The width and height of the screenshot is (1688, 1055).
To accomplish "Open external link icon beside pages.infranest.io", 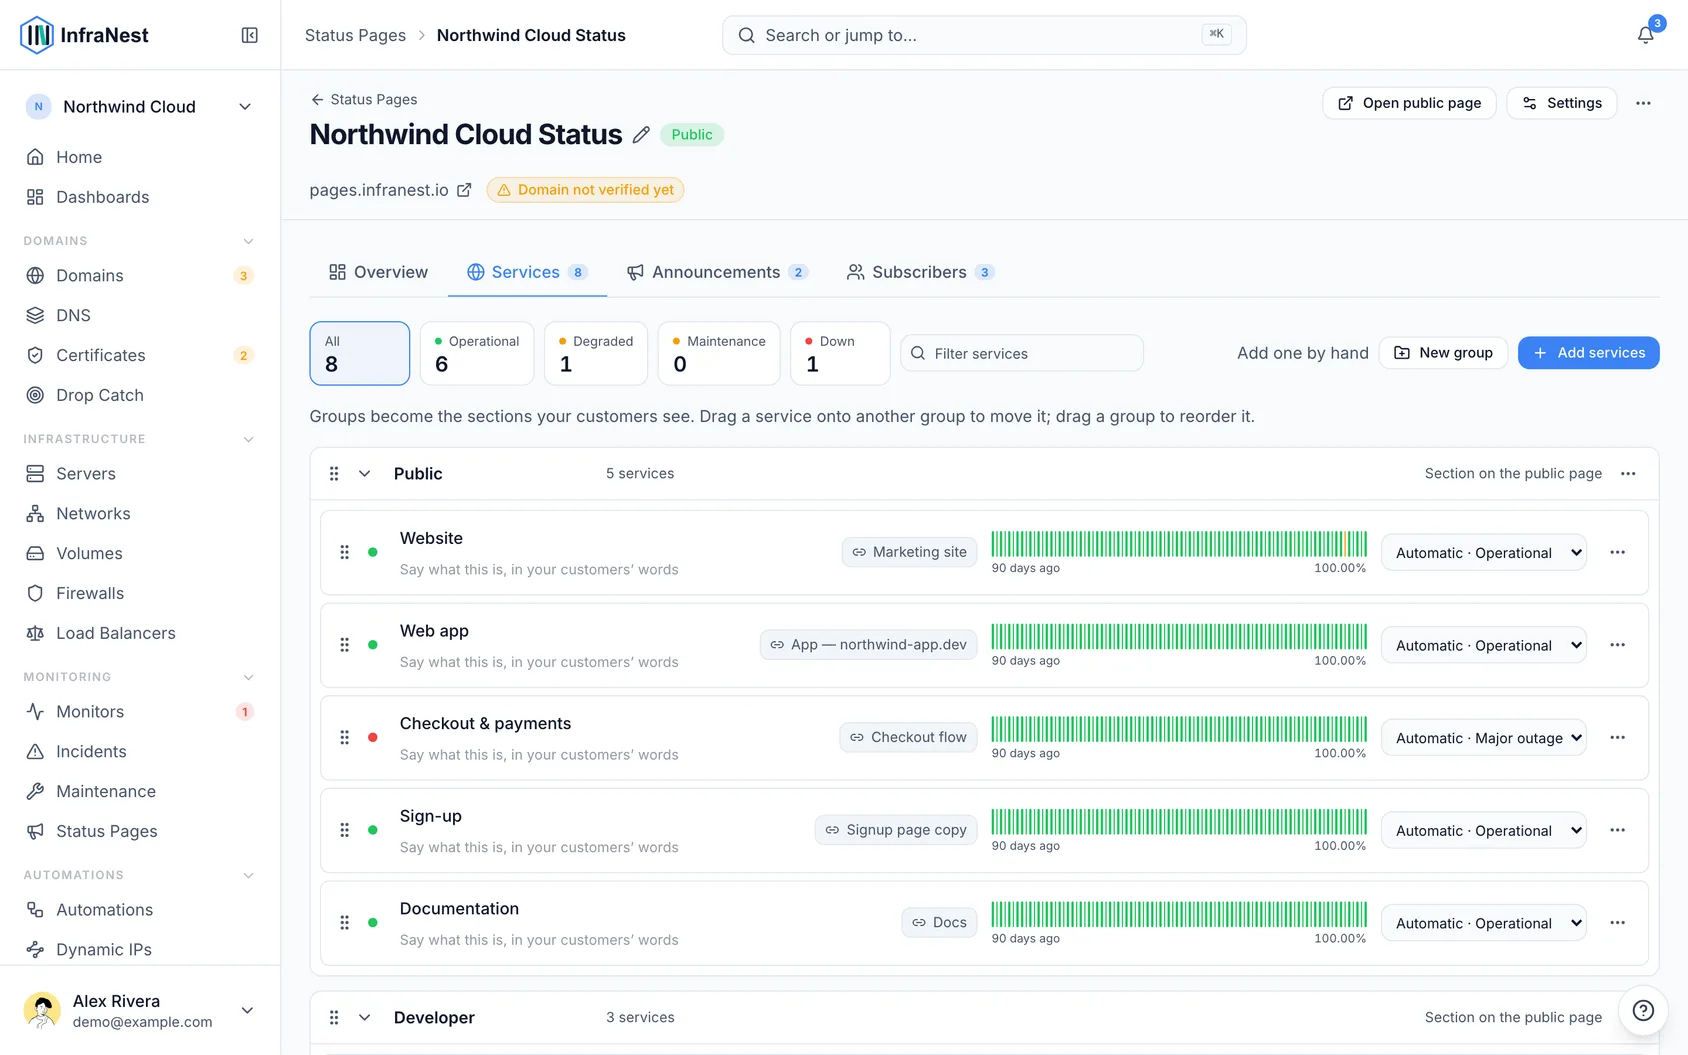I will (464, 190).
